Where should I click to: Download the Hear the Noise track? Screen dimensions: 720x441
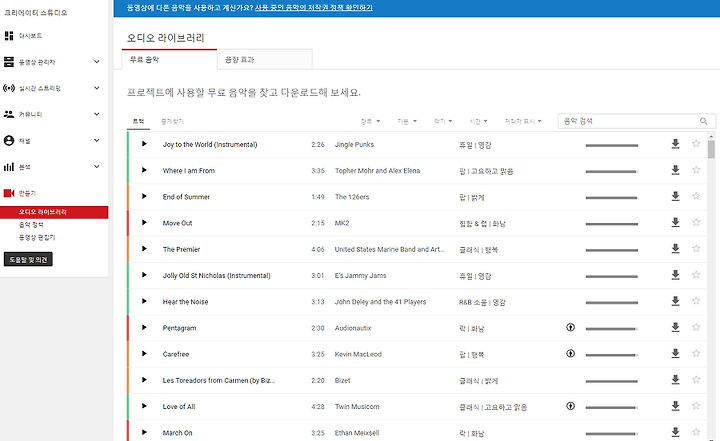pyautogui.click(x=675, y=301)
